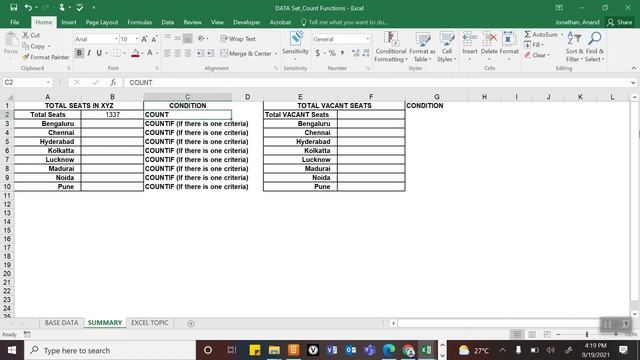Screen dimensions: 640x360
Task: Switch to the EXCEL TOPIC sheet
Action: coord(149,322)
